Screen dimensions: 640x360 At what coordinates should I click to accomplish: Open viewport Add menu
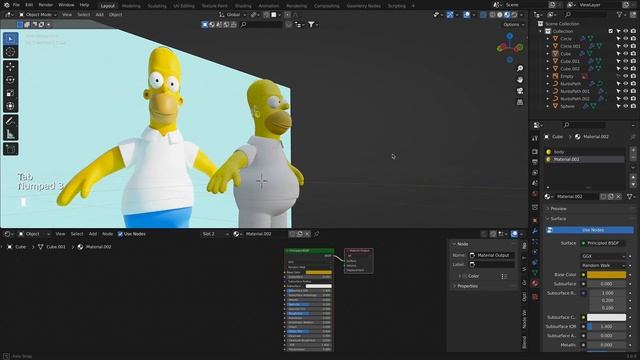(99, 15)
